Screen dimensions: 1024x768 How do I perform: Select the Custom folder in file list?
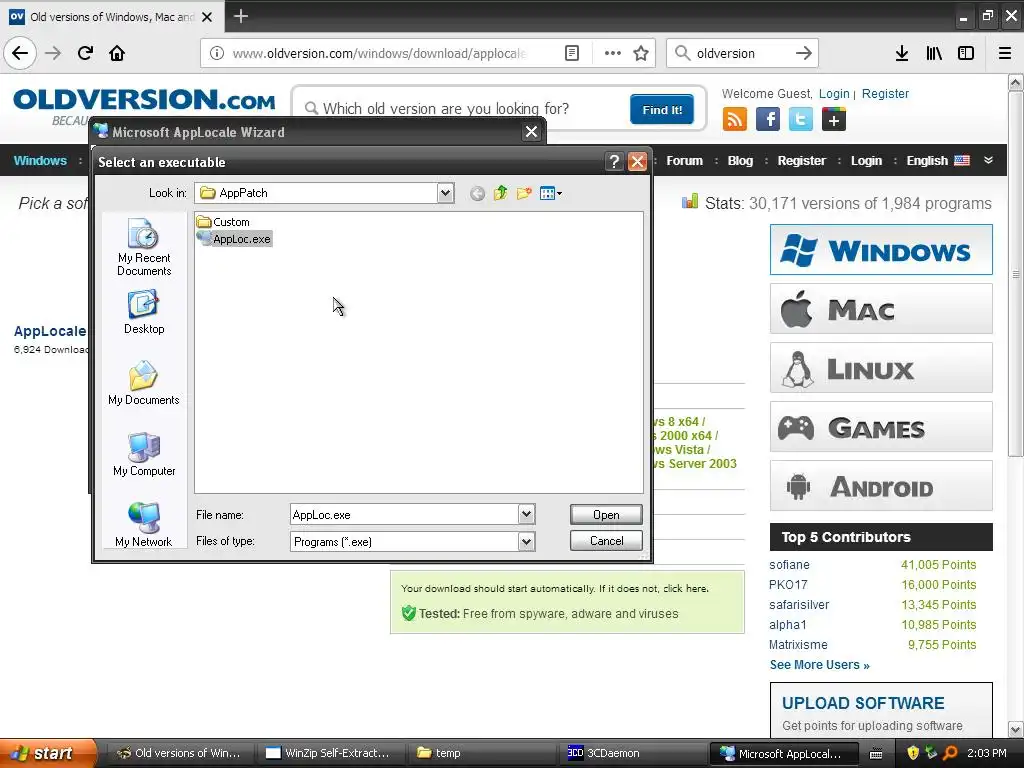click(x=223, y=222)
